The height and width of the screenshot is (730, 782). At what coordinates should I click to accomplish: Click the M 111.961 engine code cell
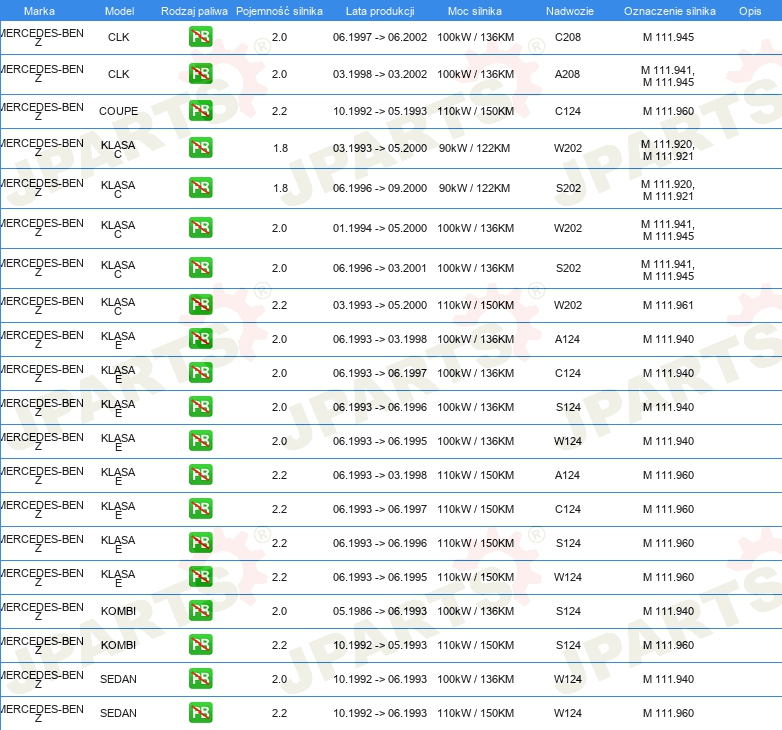(x=668, y=305)
